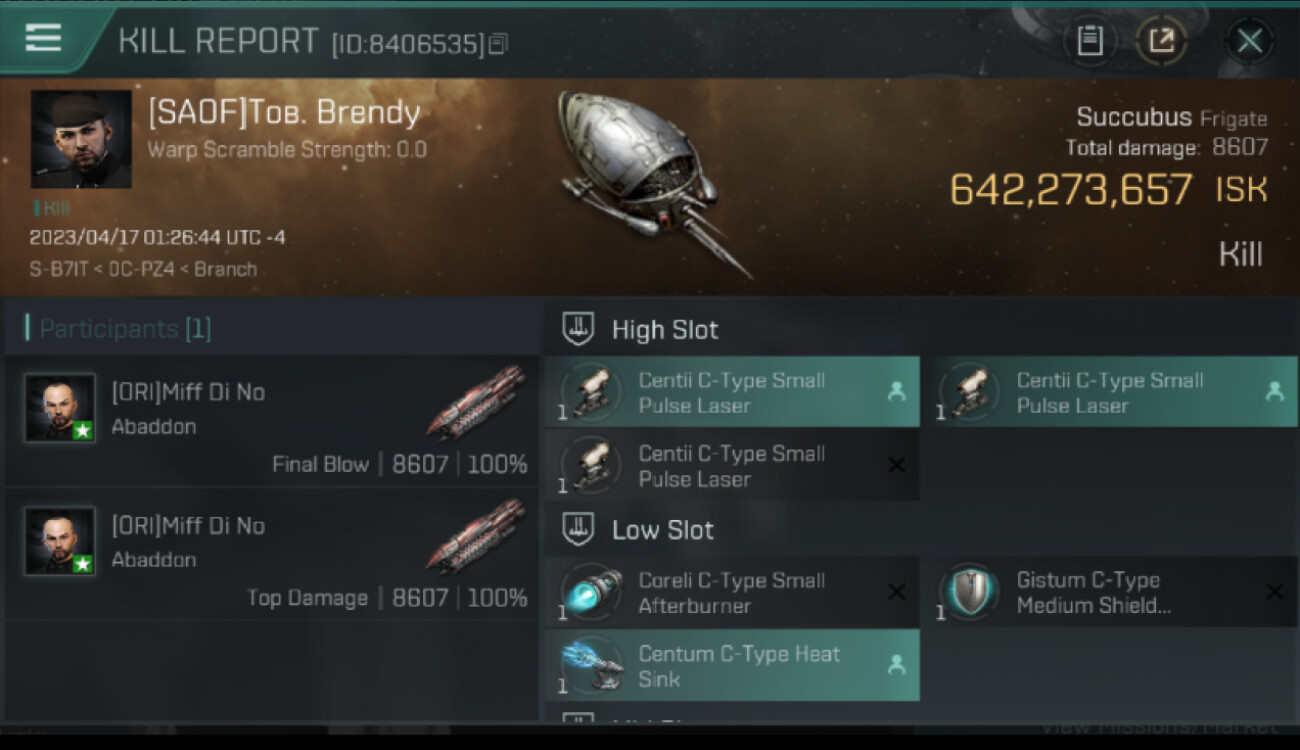1300x750 pixels.
Task: Open the Gistum C-Type Medium Shield module
Action: 1110,593
